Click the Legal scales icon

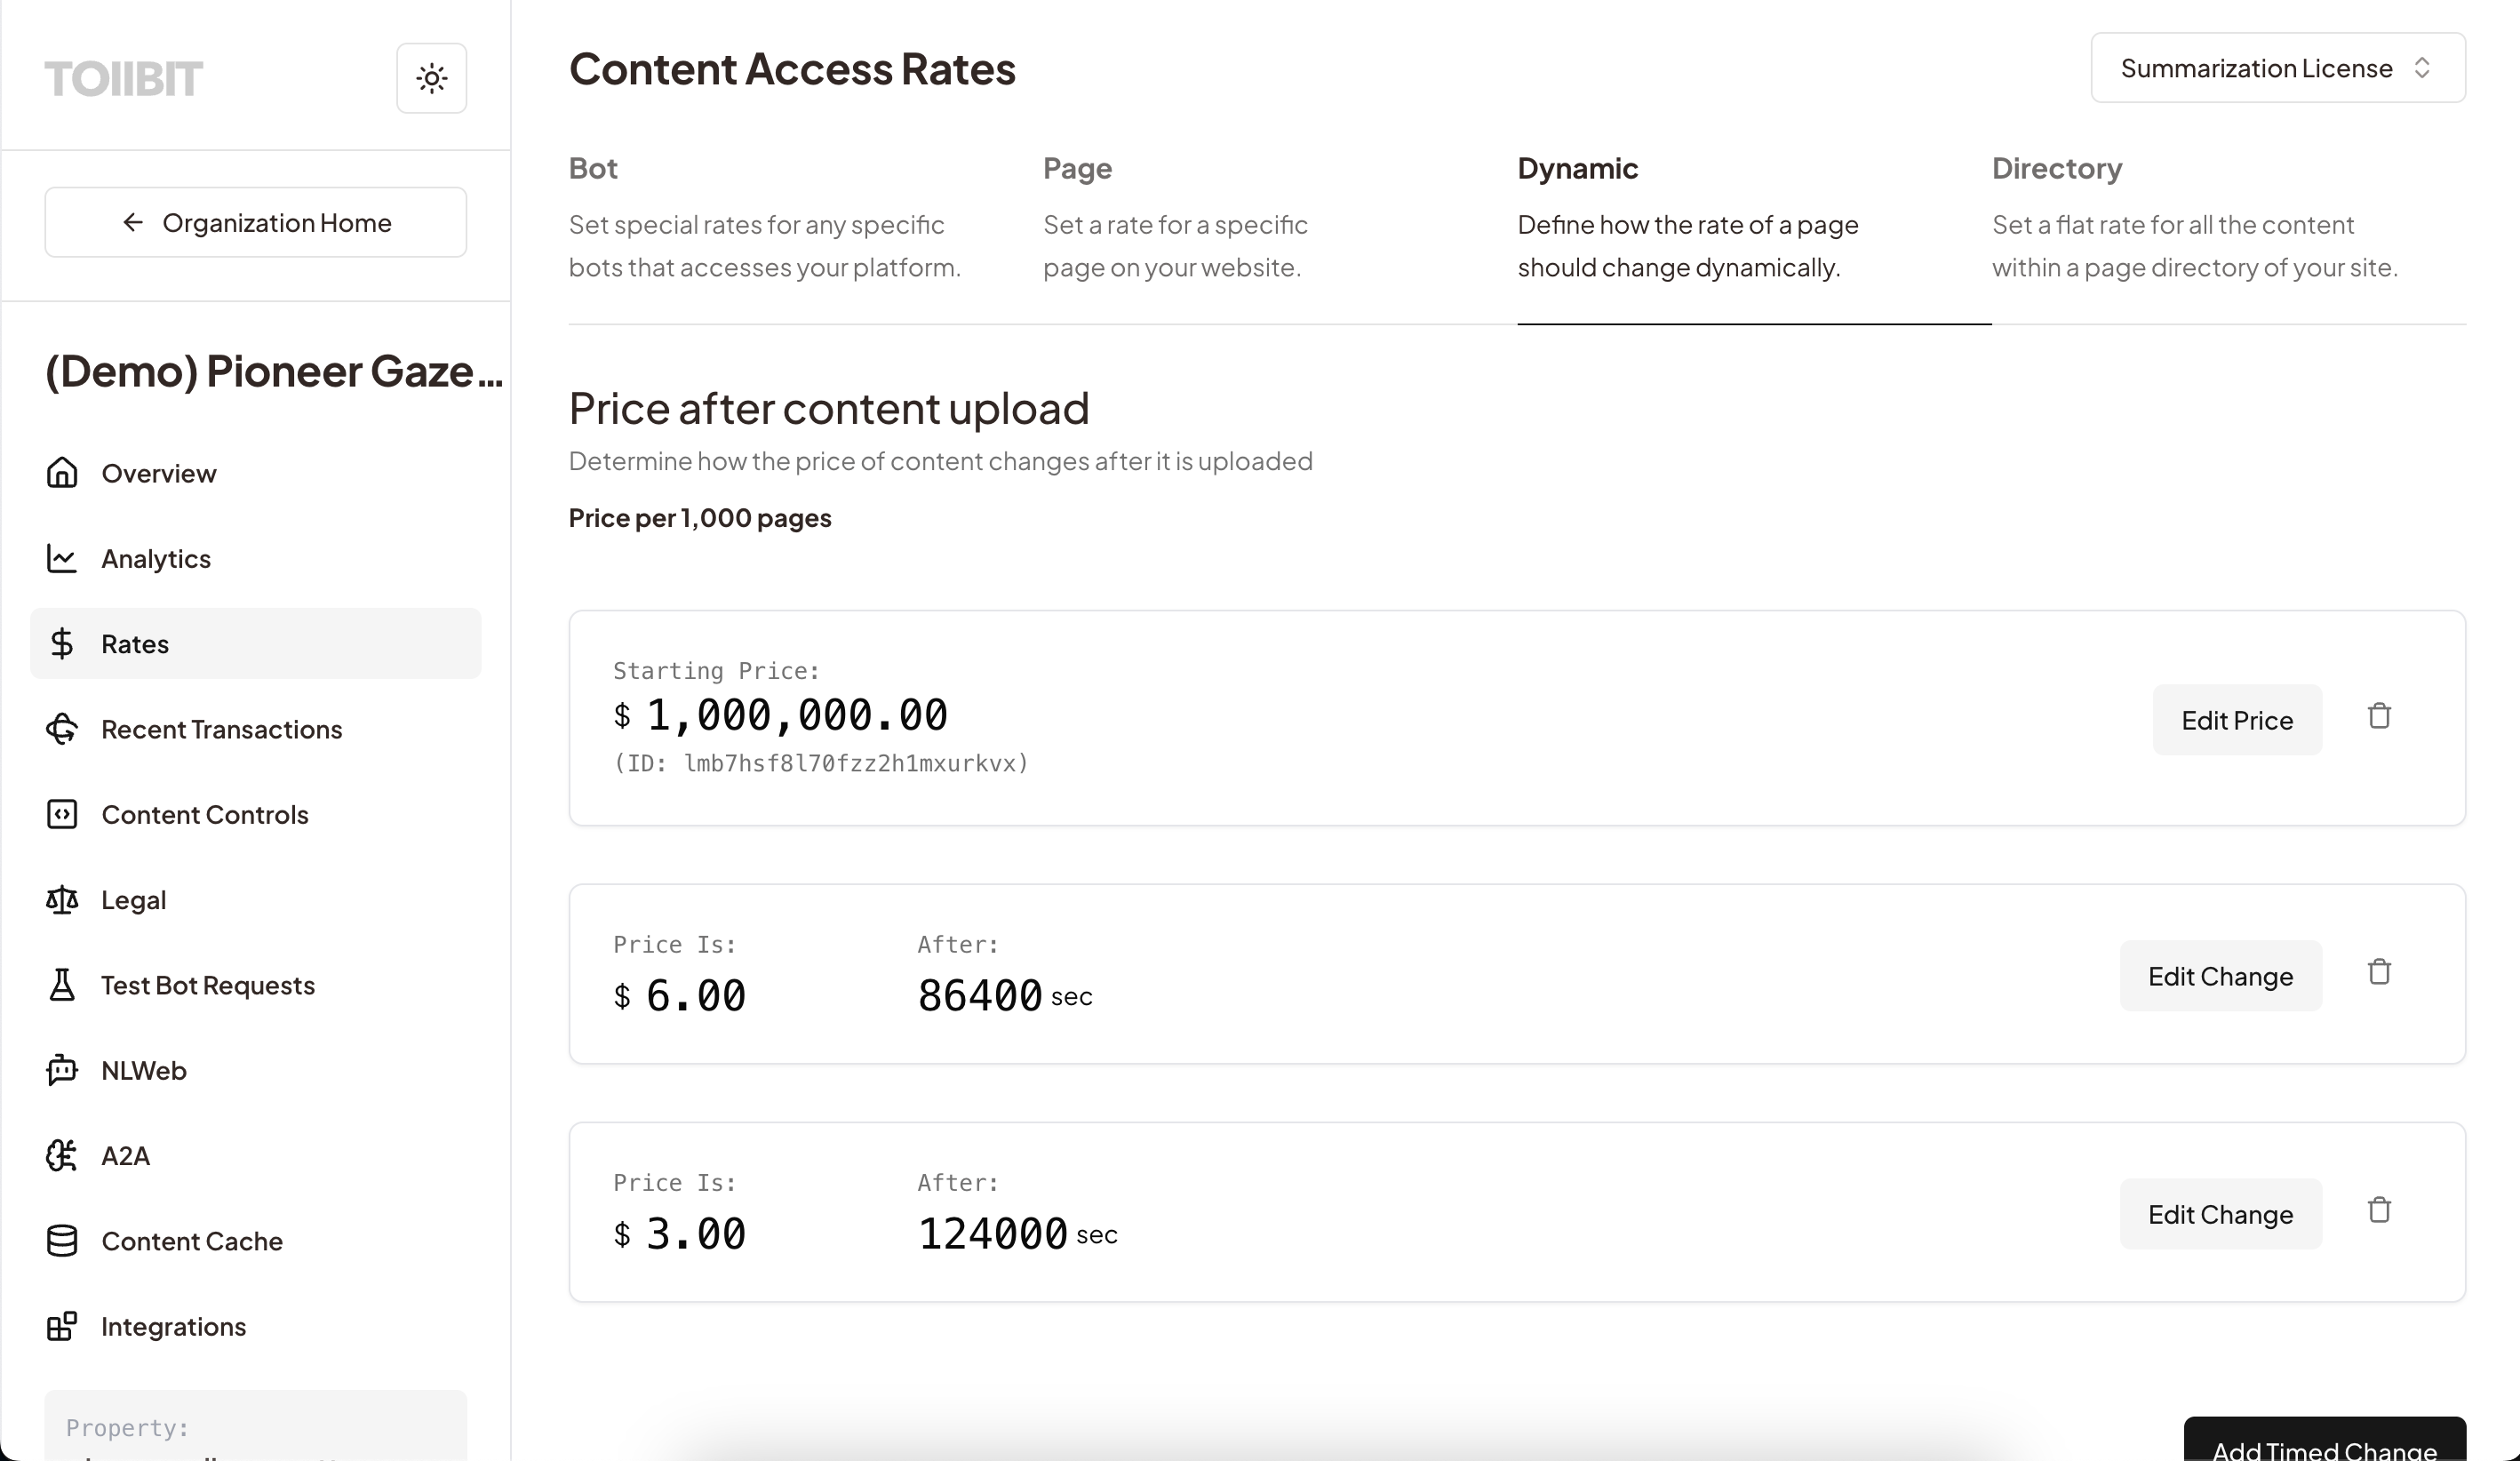(62, 900)
